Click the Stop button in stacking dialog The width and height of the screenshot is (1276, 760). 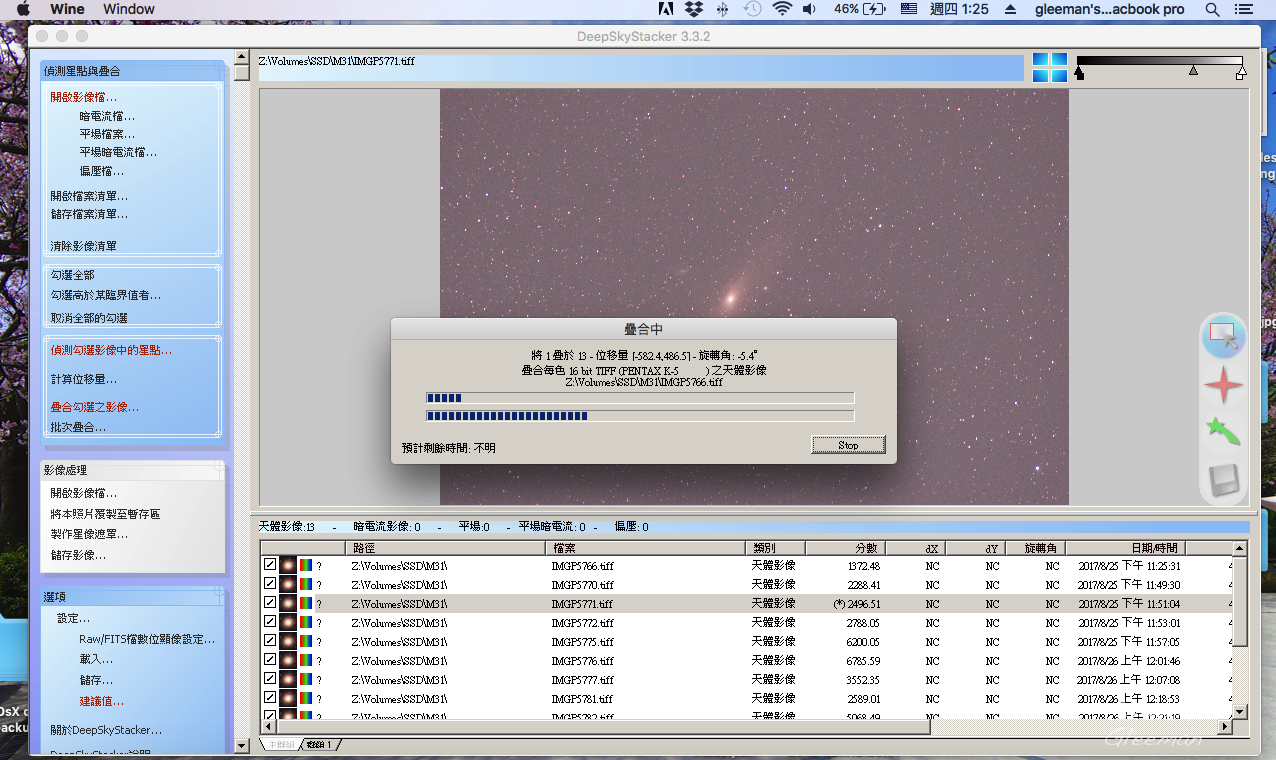[x=848, y=445]
